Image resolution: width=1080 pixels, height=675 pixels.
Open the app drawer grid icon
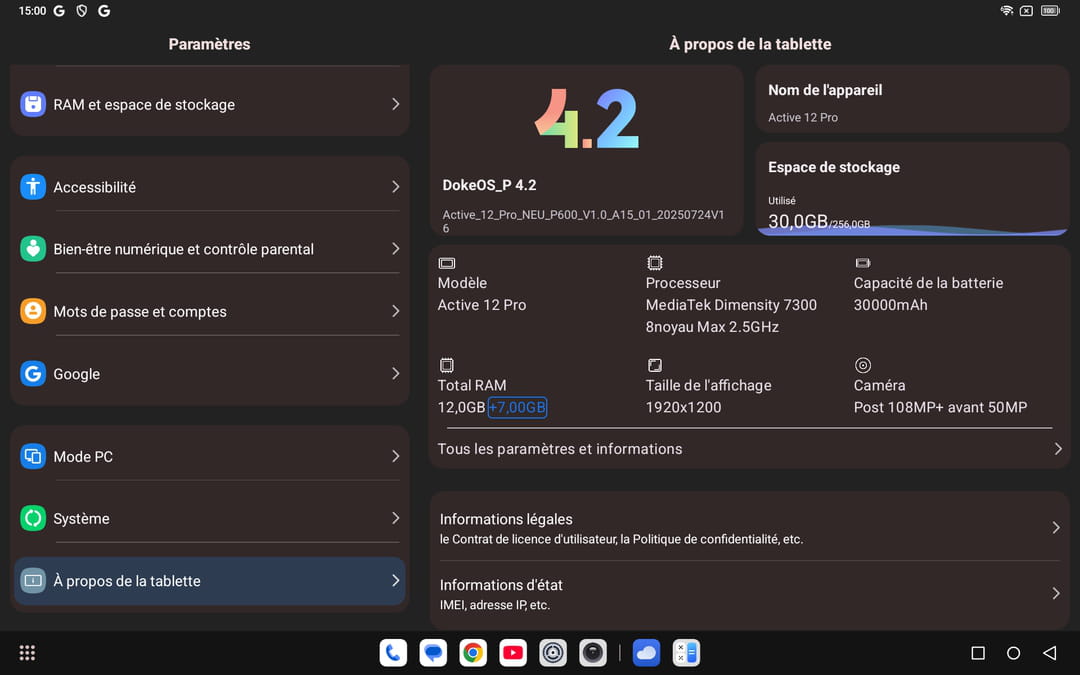(x=27, y=653)
